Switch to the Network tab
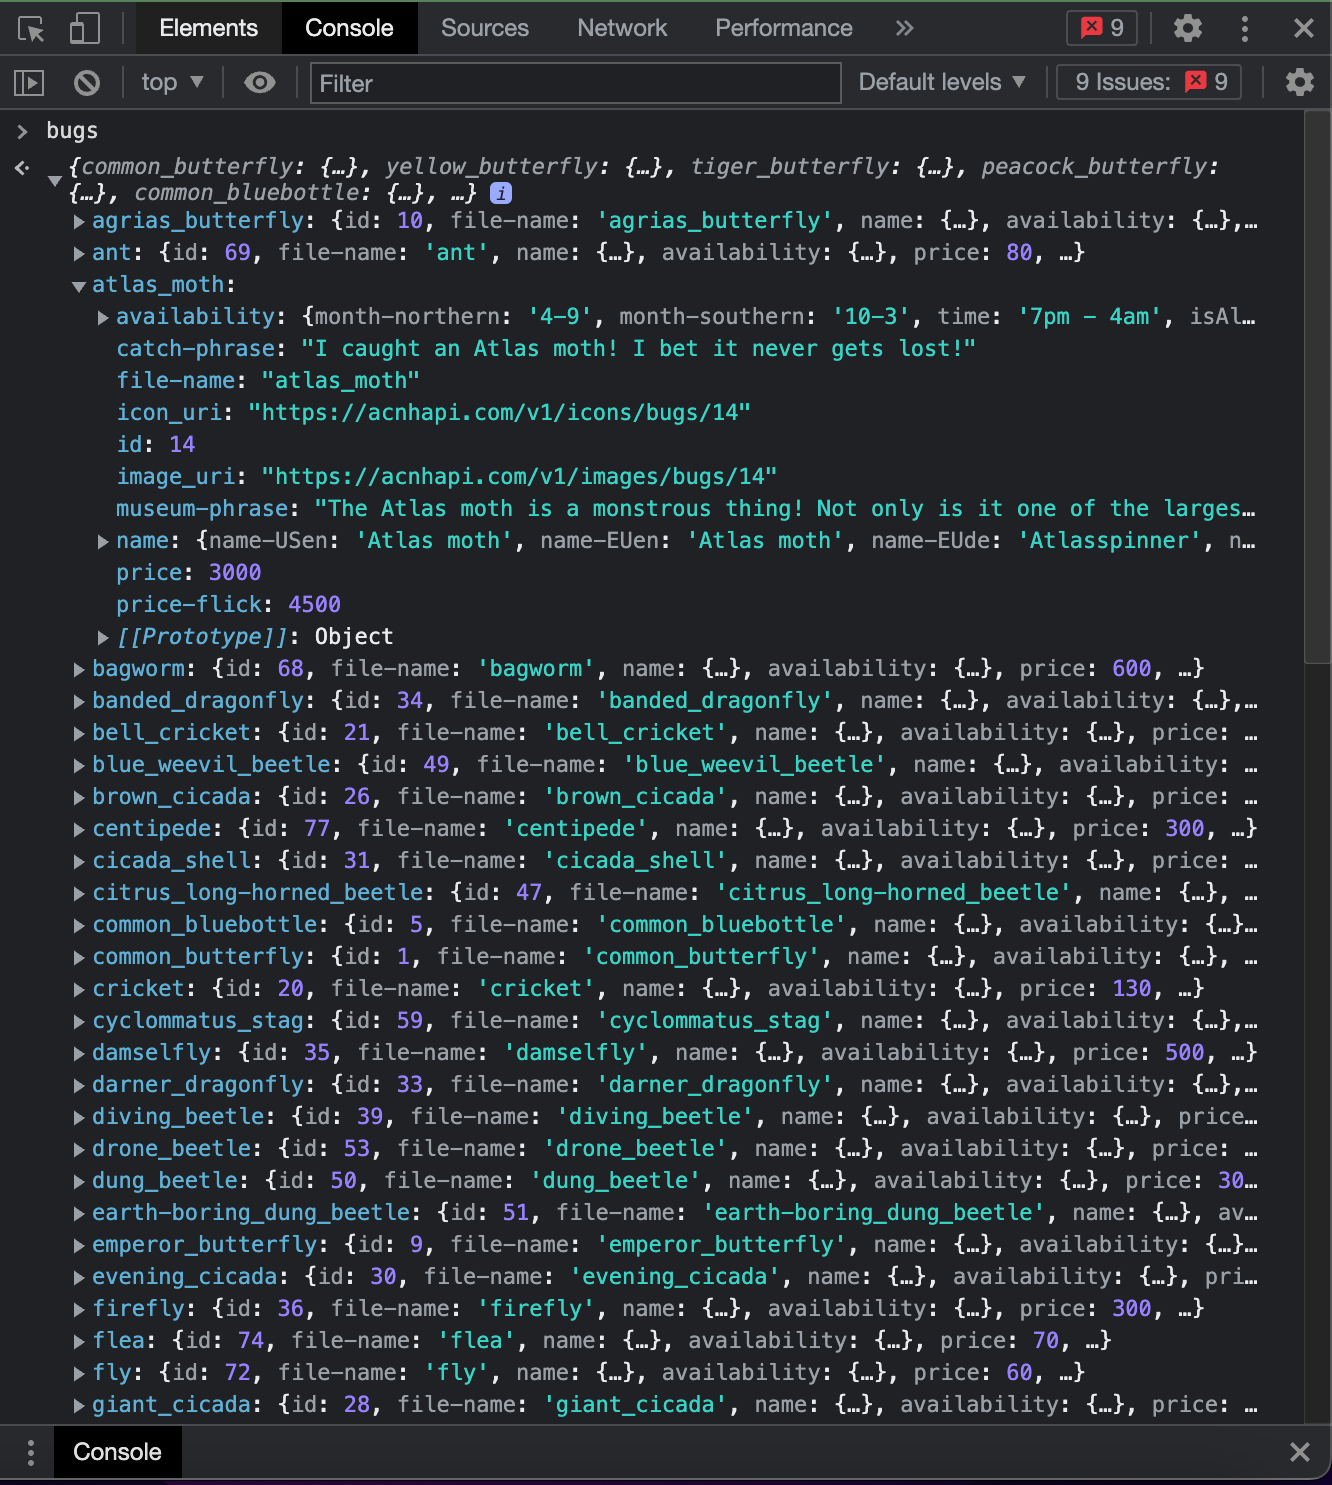The image size is (1332, 1485). tap(622, 28)
